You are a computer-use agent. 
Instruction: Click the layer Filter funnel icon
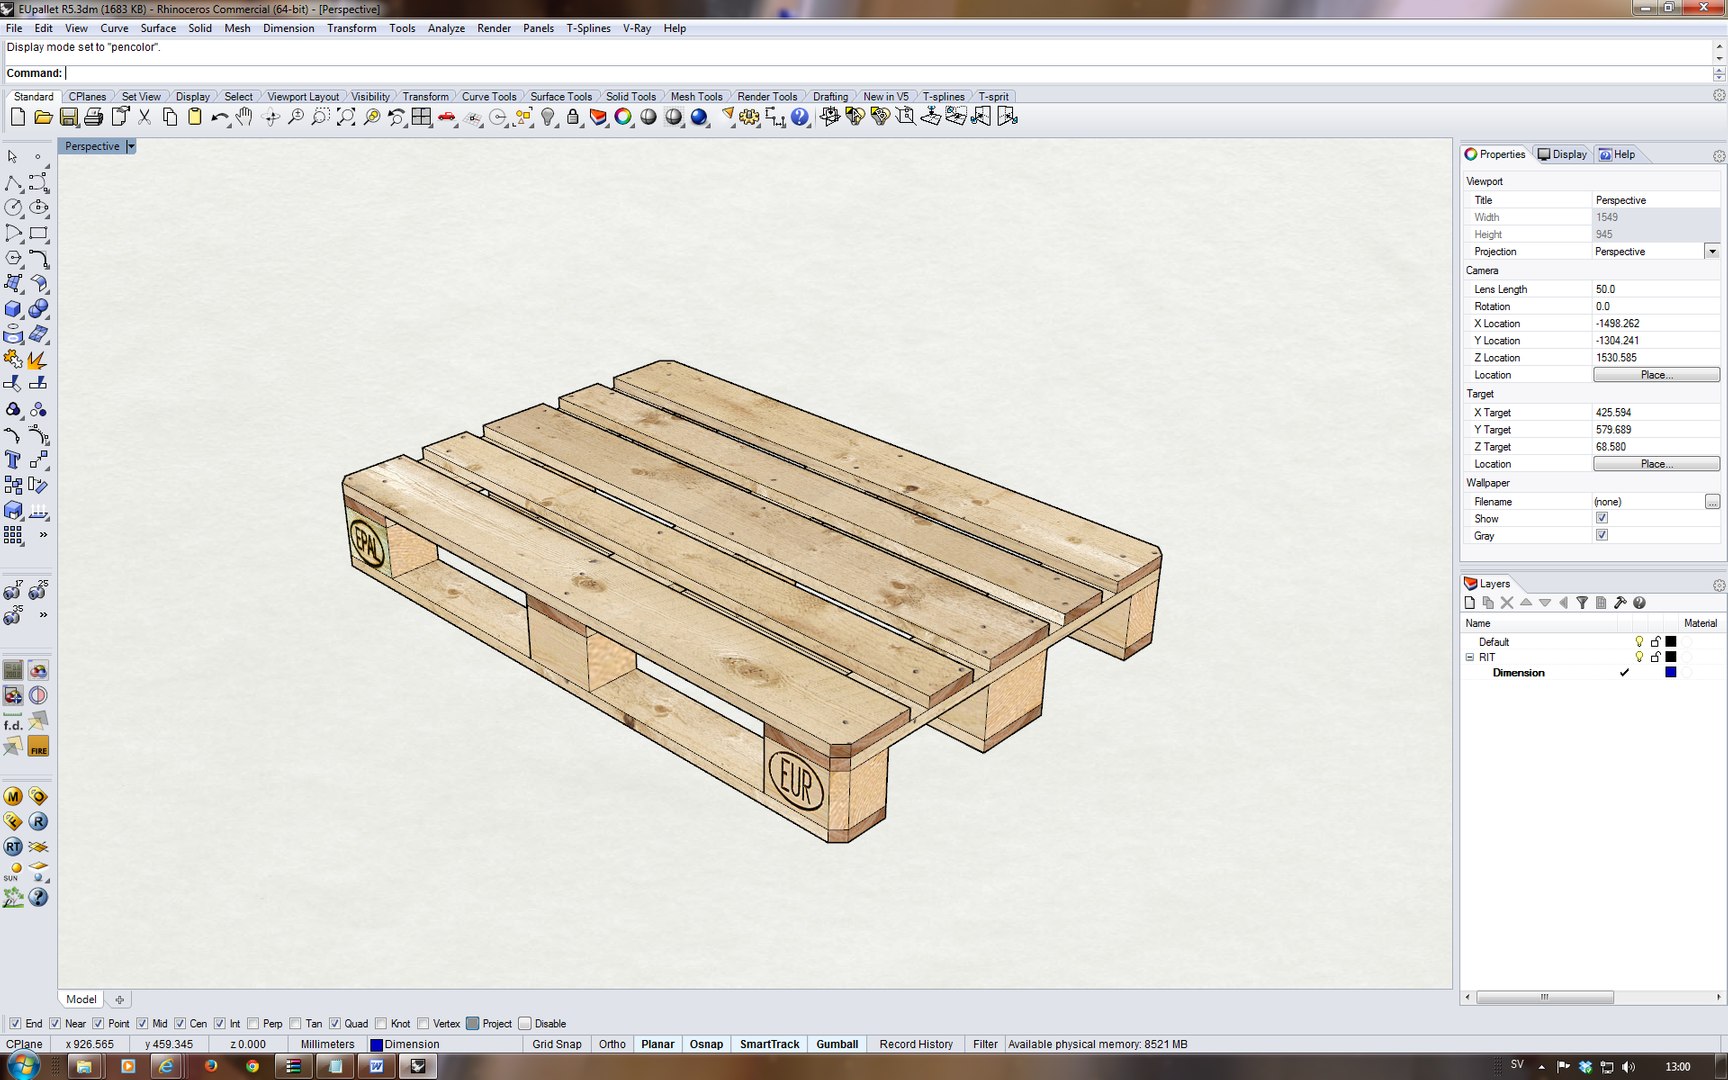[x=1582, y=603]
